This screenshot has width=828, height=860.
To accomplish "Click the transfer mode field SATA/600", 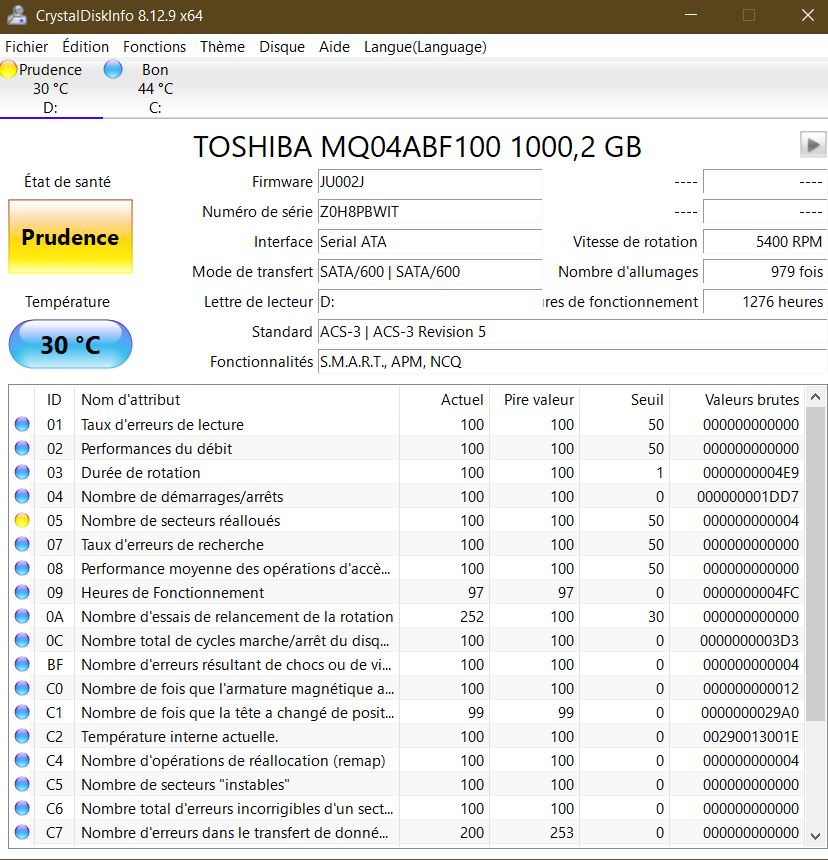I will click(430, 272).
